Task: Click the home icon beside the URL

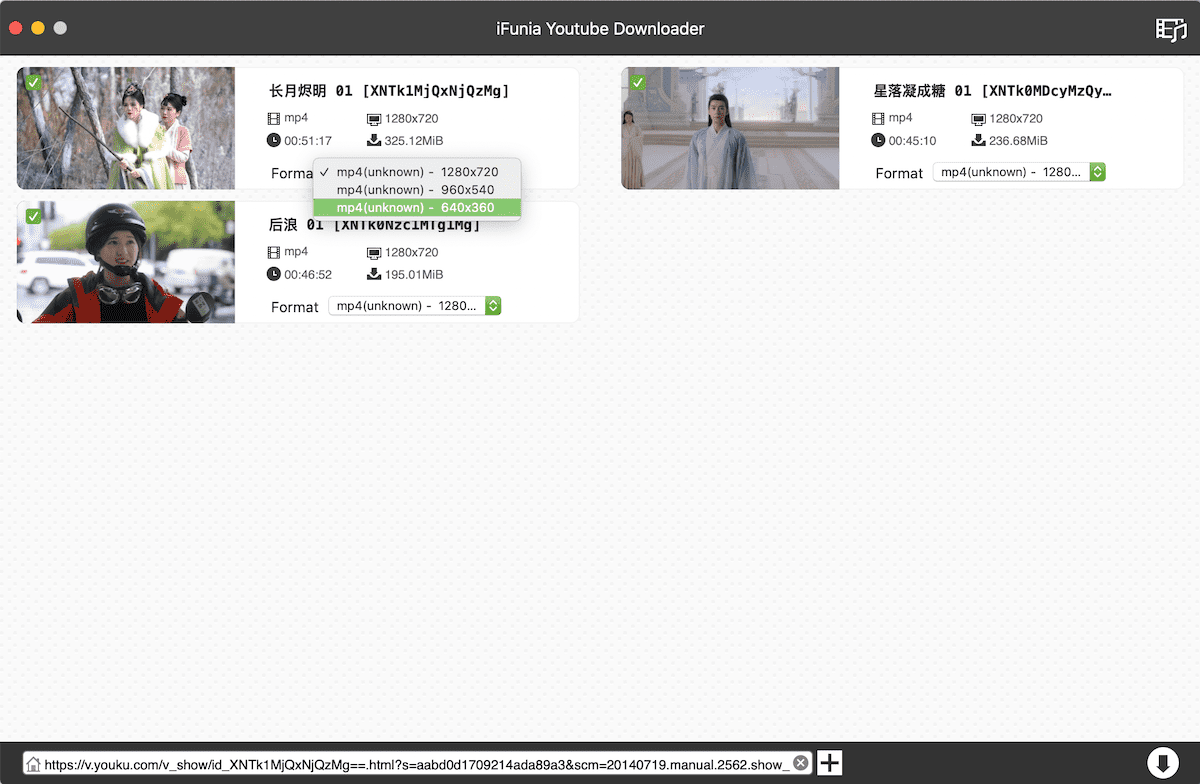Action: 33,765
